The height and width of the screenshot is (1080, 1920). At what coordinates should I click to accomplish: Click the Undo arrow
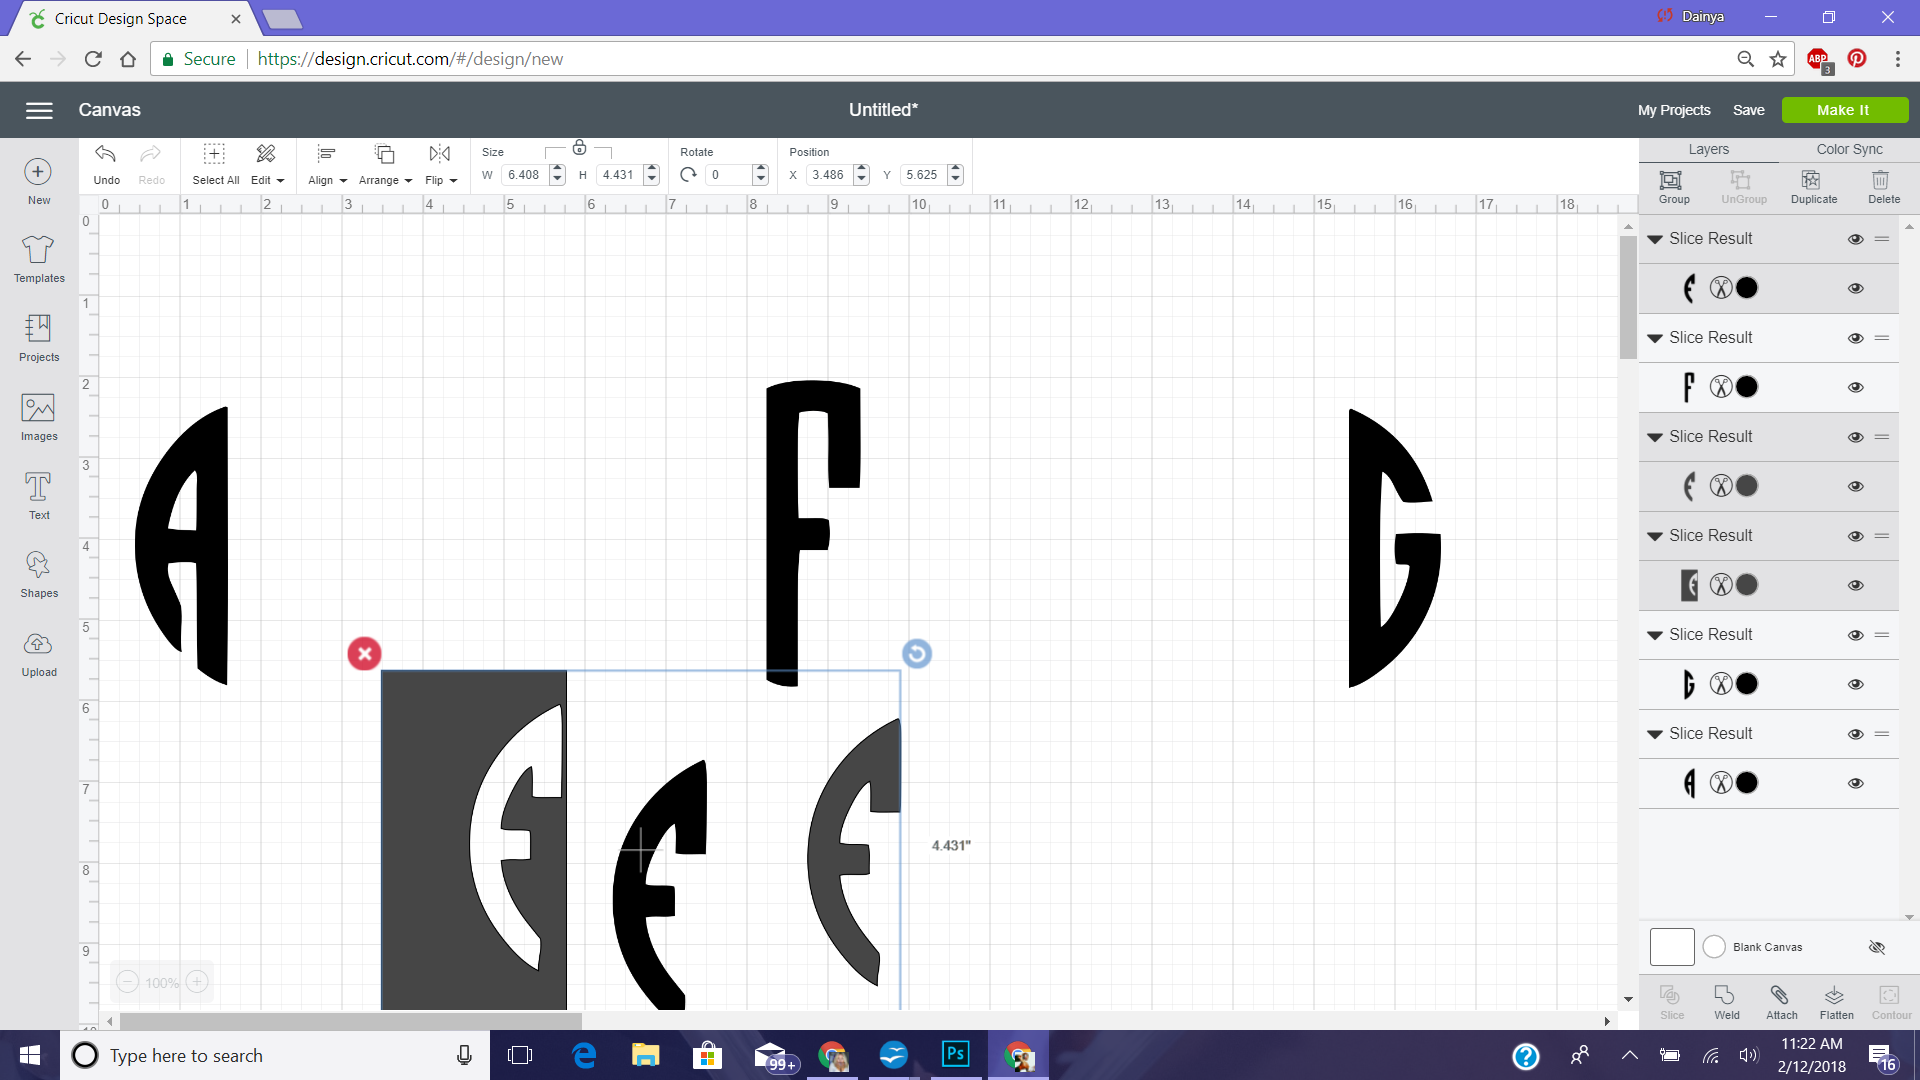(106, 164)
